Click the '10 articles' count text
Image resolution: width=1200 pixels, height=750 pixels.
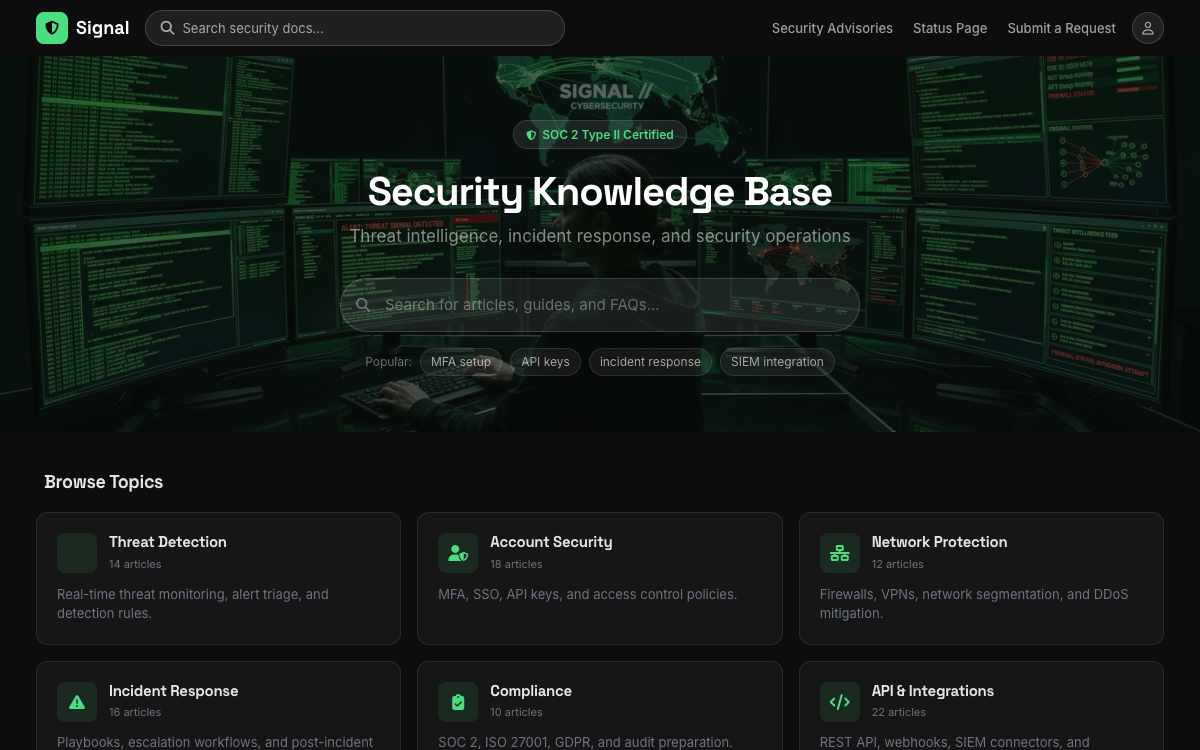(516, 713)
